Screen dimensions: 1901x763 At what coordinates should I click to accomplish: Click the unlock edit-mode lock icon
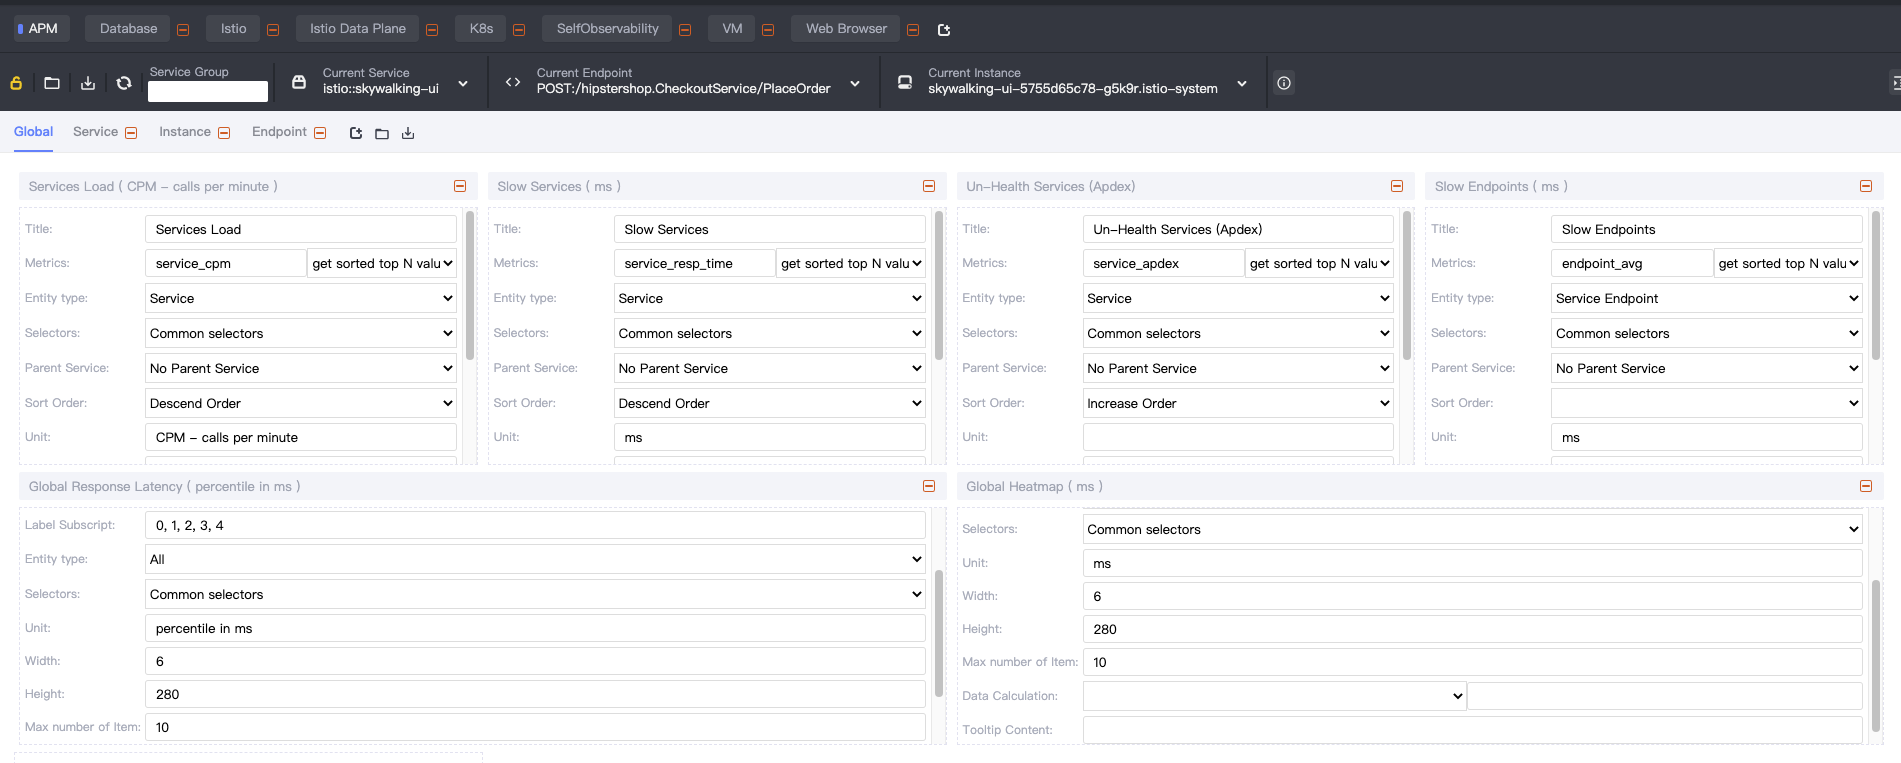pos(16,83)
